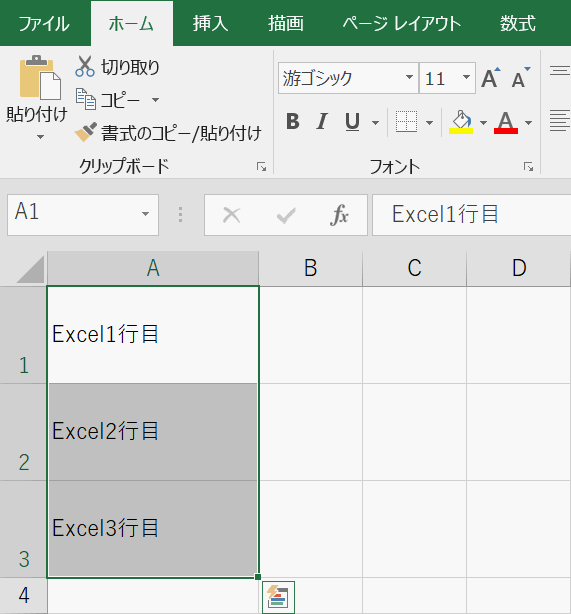Select column A header

153,268
